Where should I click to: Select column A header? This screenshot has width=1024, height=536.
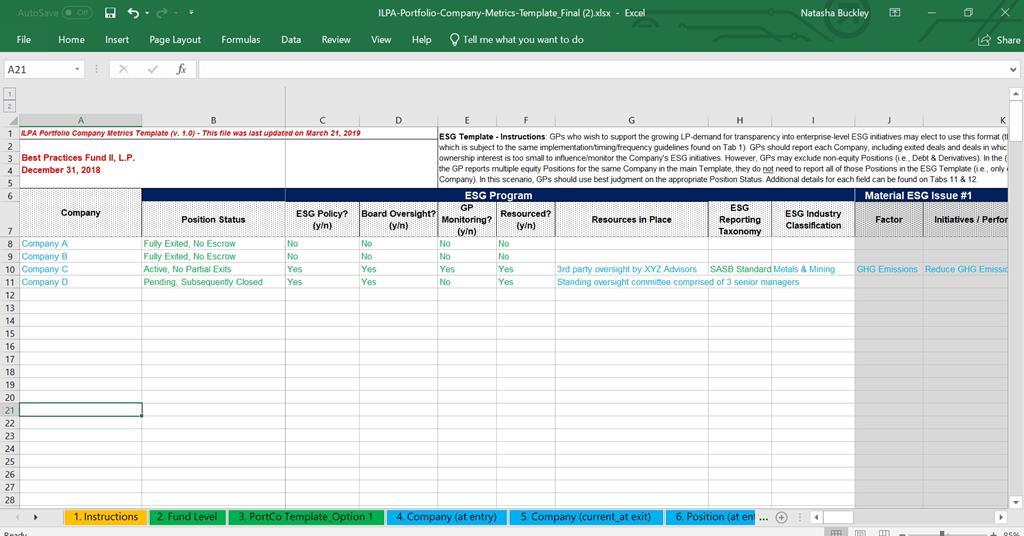(x=80, y=120)
